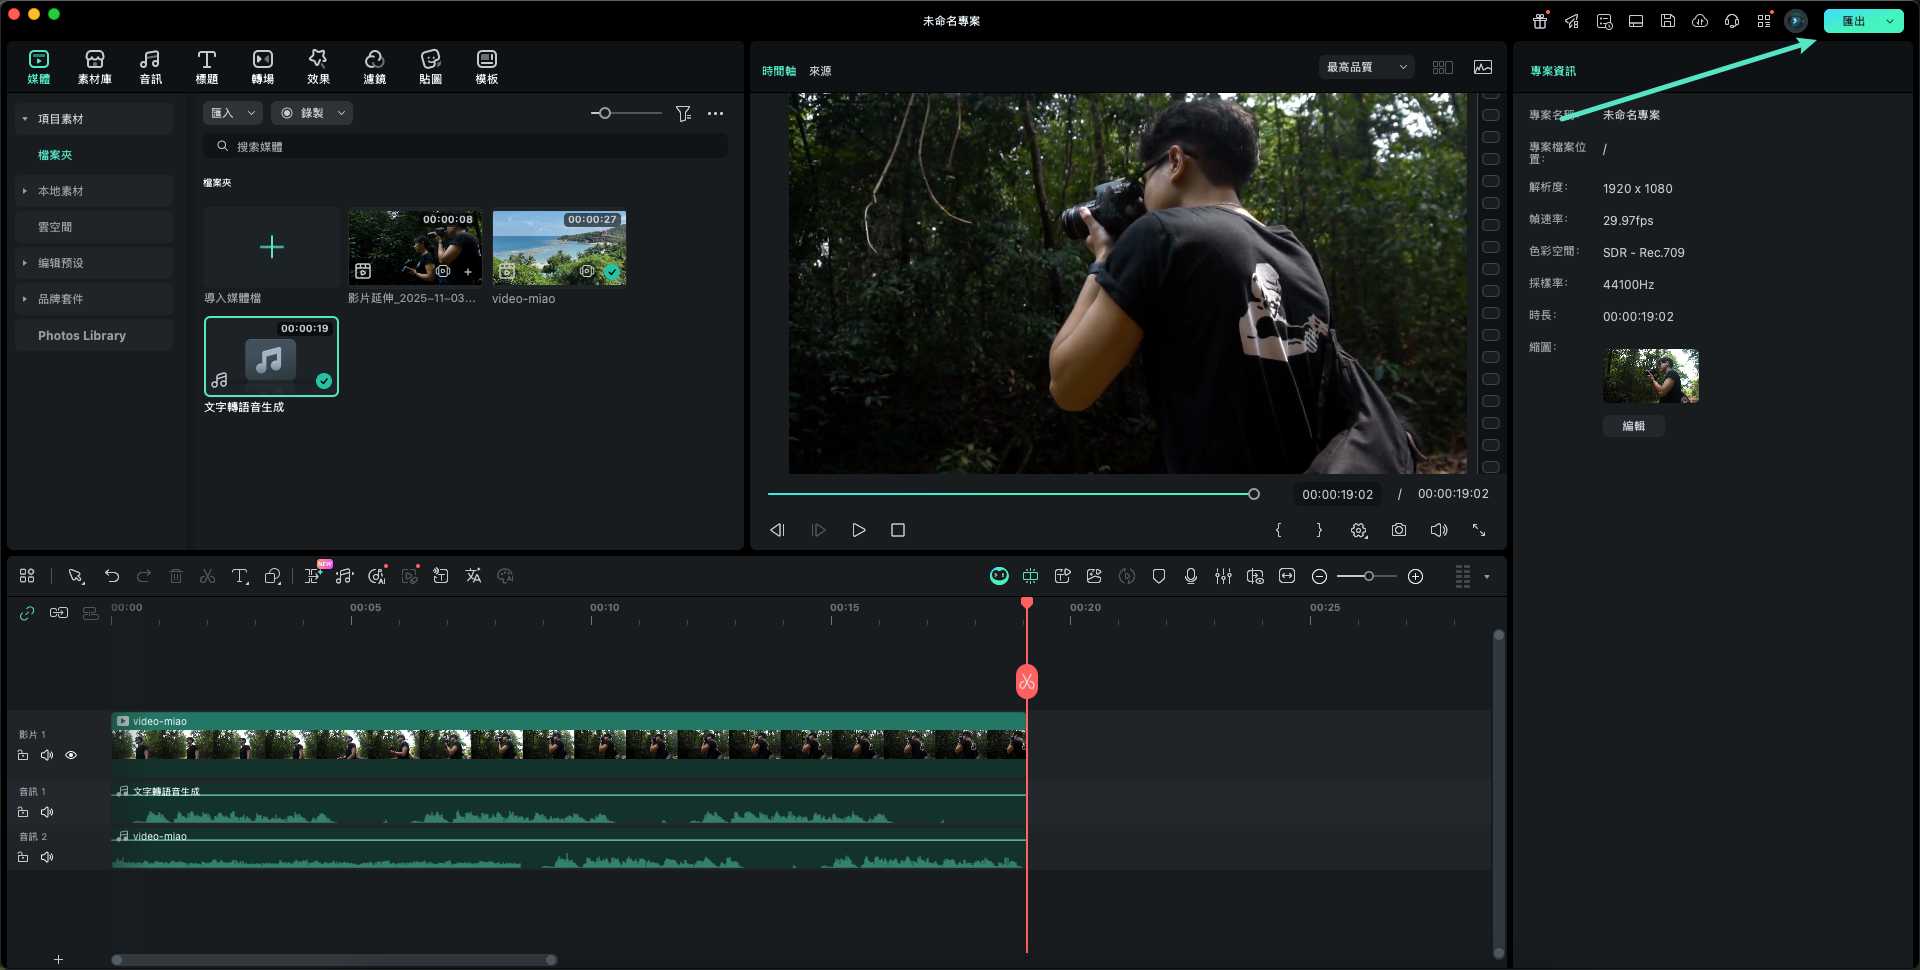
Task: Hide the 影片 1 track with eye icon
Action: 71,755
